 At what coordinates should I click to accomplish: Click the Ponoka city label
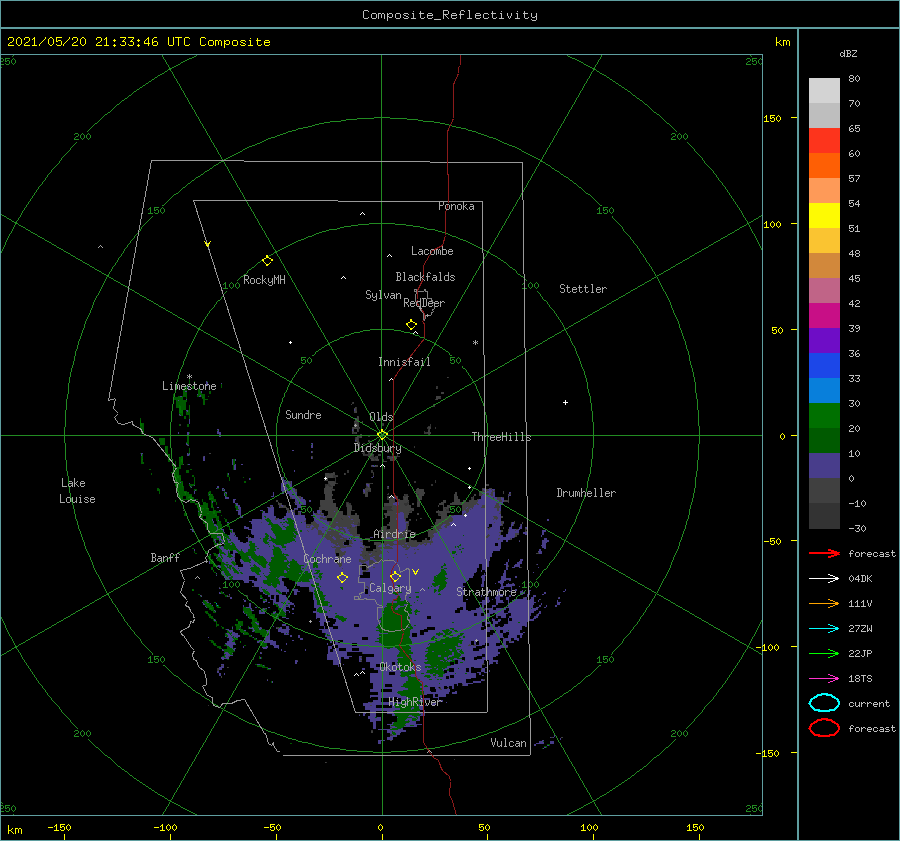[x=456, y=206]
